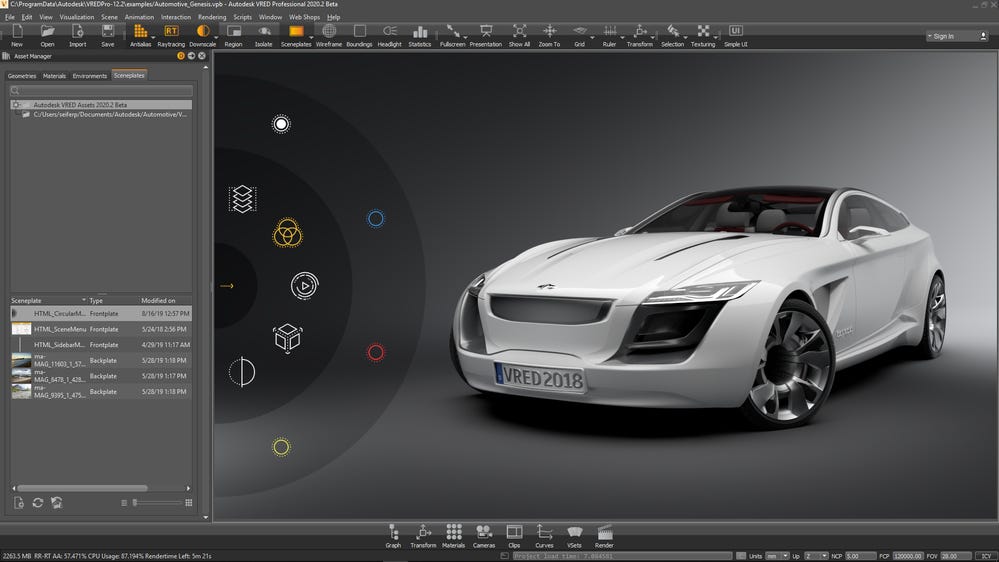Image resolution: width=999 pixels, height=562 pixels.
Task: Click the Texturing toolbar icon
Action: [x=703, y=35]
